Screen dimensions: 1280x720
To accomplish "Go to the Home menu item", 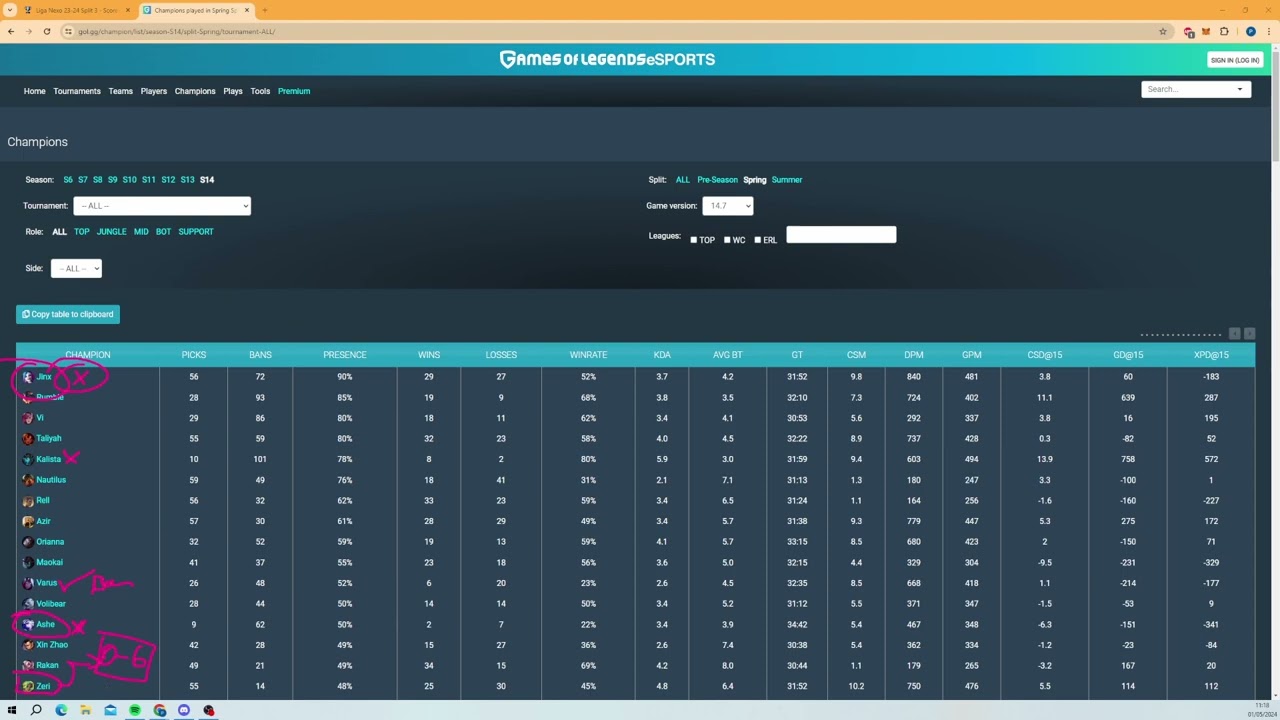I will (35, 91).
